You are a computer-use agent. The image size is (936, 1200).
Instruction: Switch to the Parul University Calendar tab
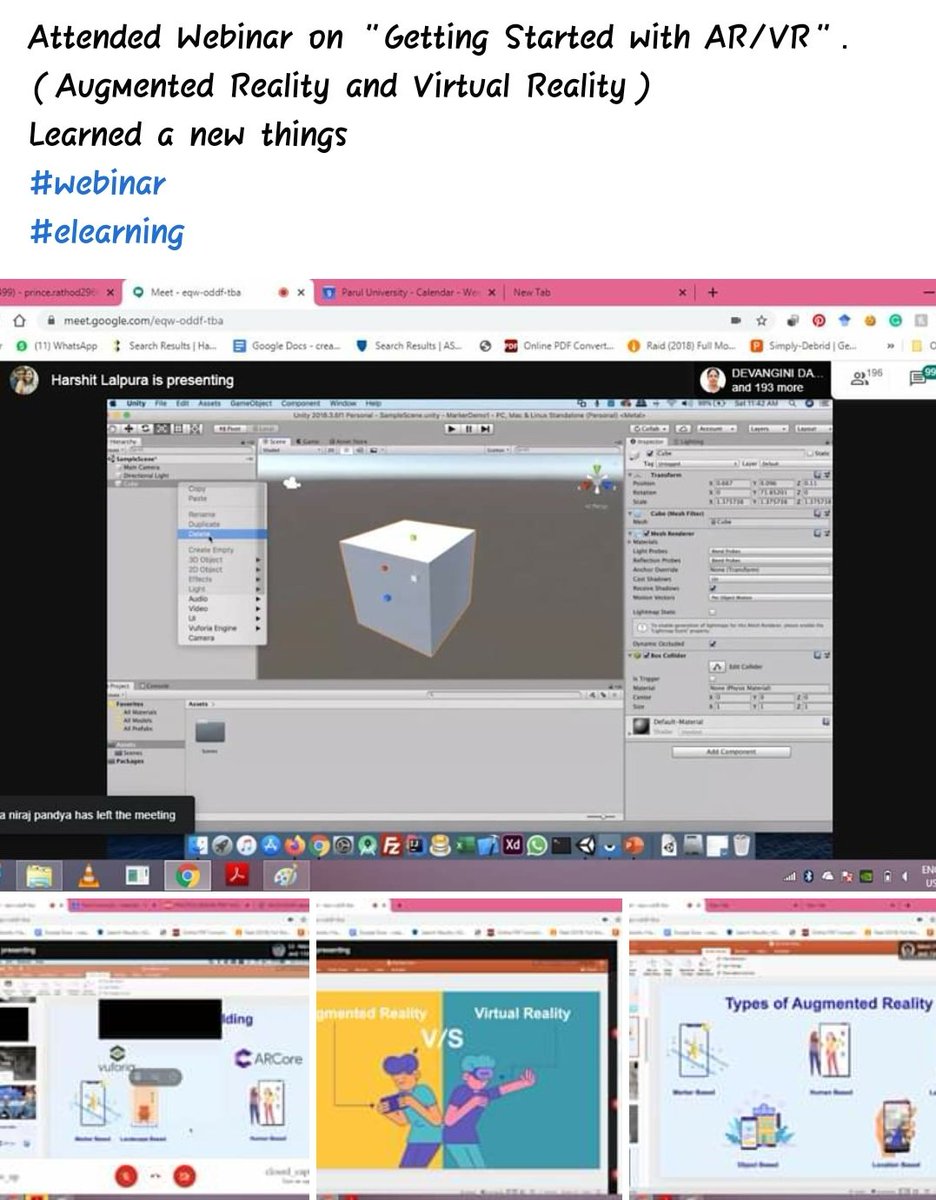pyautogui.click(x=410, y=293)
